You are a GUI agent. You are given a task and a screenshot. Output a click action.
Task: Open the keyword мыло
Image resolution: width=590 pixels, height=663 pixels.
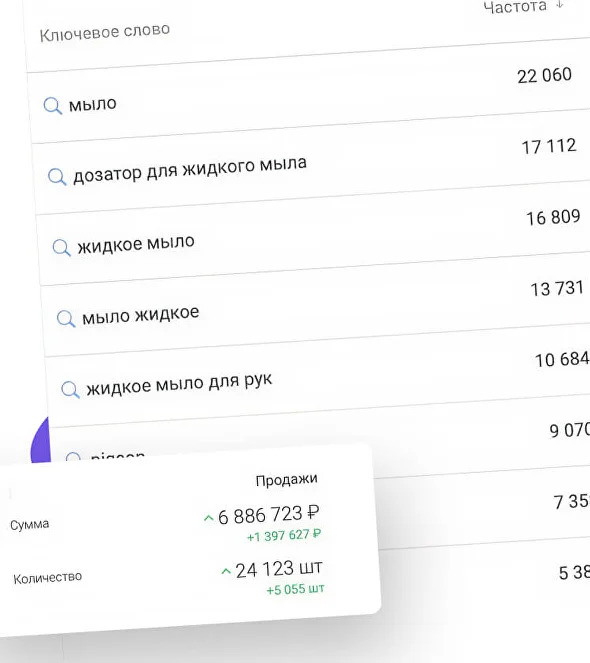pos(93,104)
